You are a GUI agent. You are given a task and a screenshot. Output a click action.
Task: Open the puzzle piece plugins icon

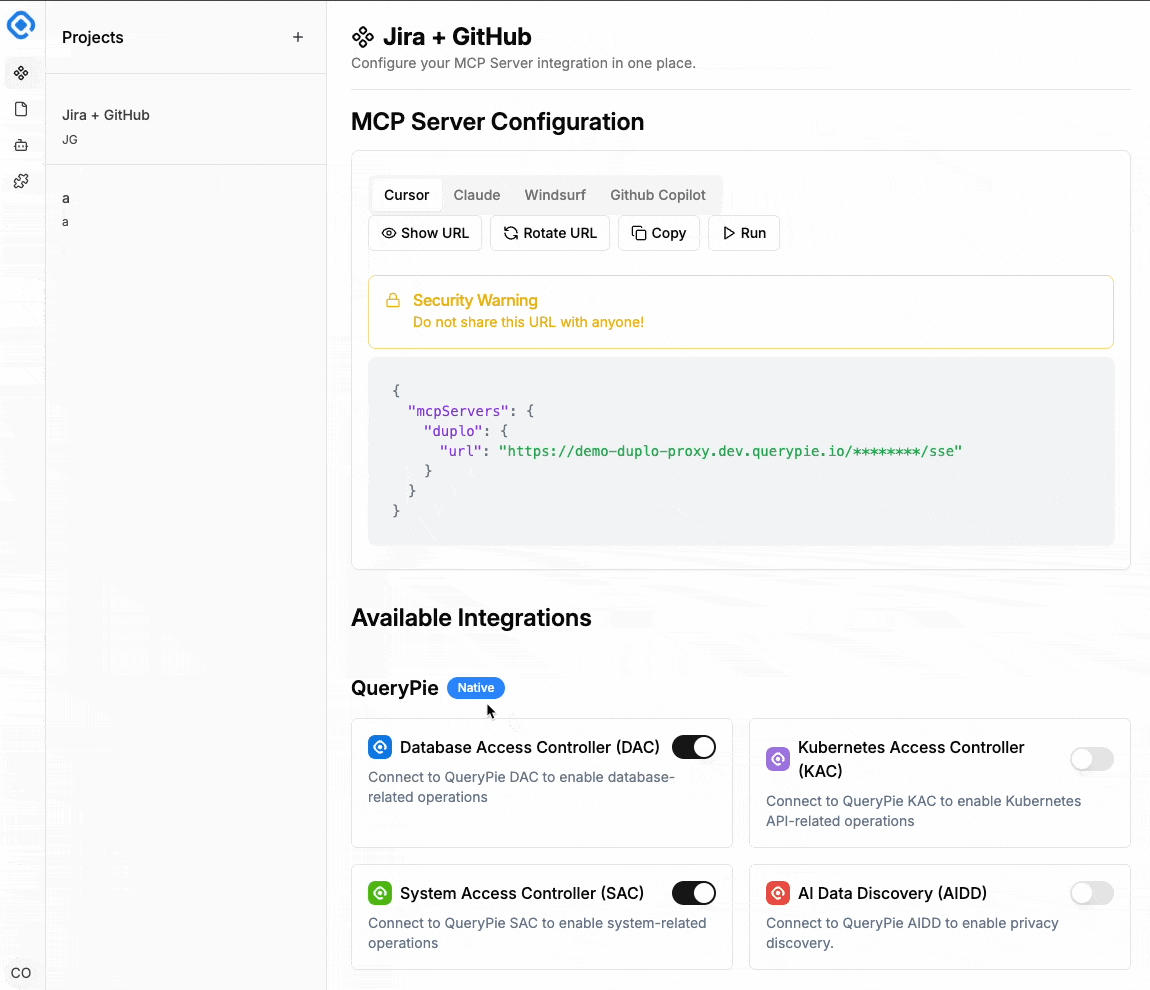(x=21, y=181)
